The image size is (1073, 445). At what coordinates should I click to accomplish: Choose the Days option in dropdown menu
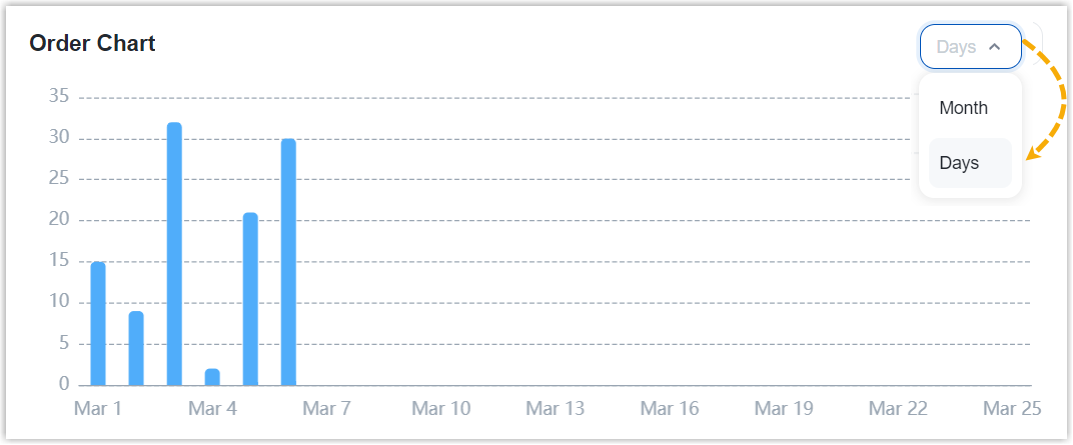pos(960,163)
